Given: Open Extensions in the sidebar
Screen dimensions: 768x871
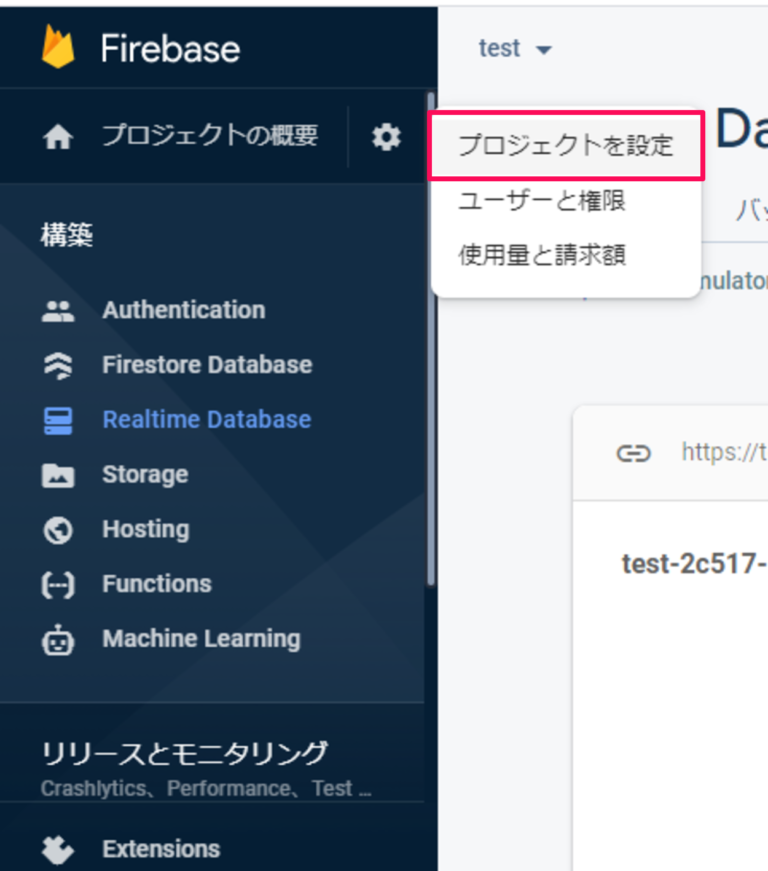Looking at the screenshot, I should coord(161,849).
